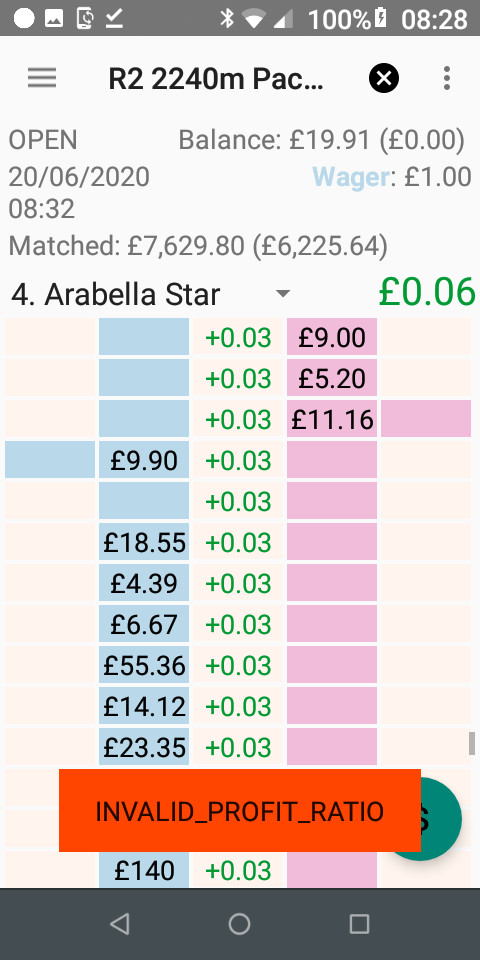
Task: Select the 4. Arabella Star runner name
Action: (116, 294)
